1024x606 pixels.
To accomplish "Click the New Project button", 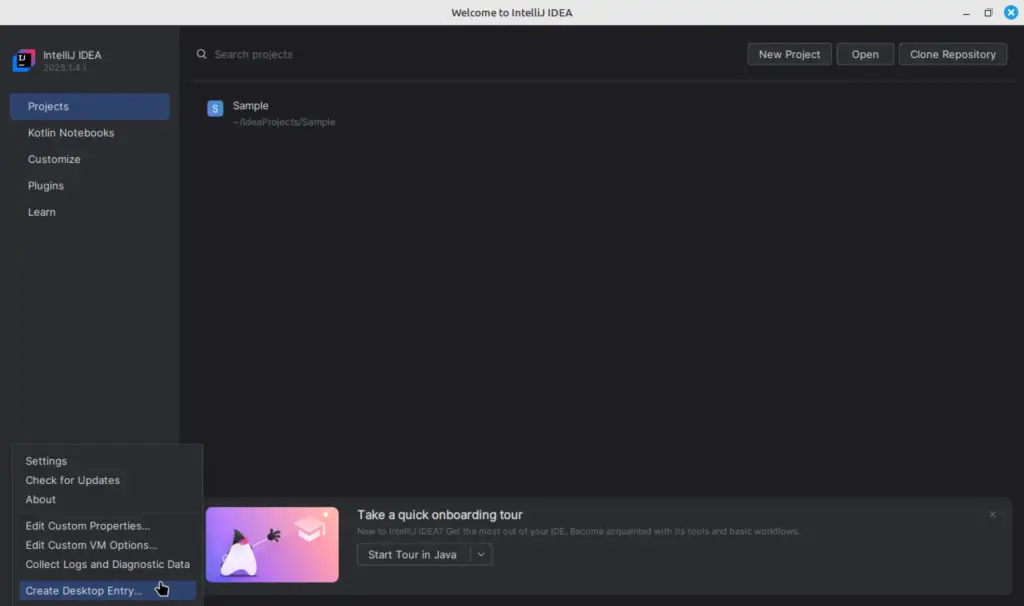I will coord(789,54).
